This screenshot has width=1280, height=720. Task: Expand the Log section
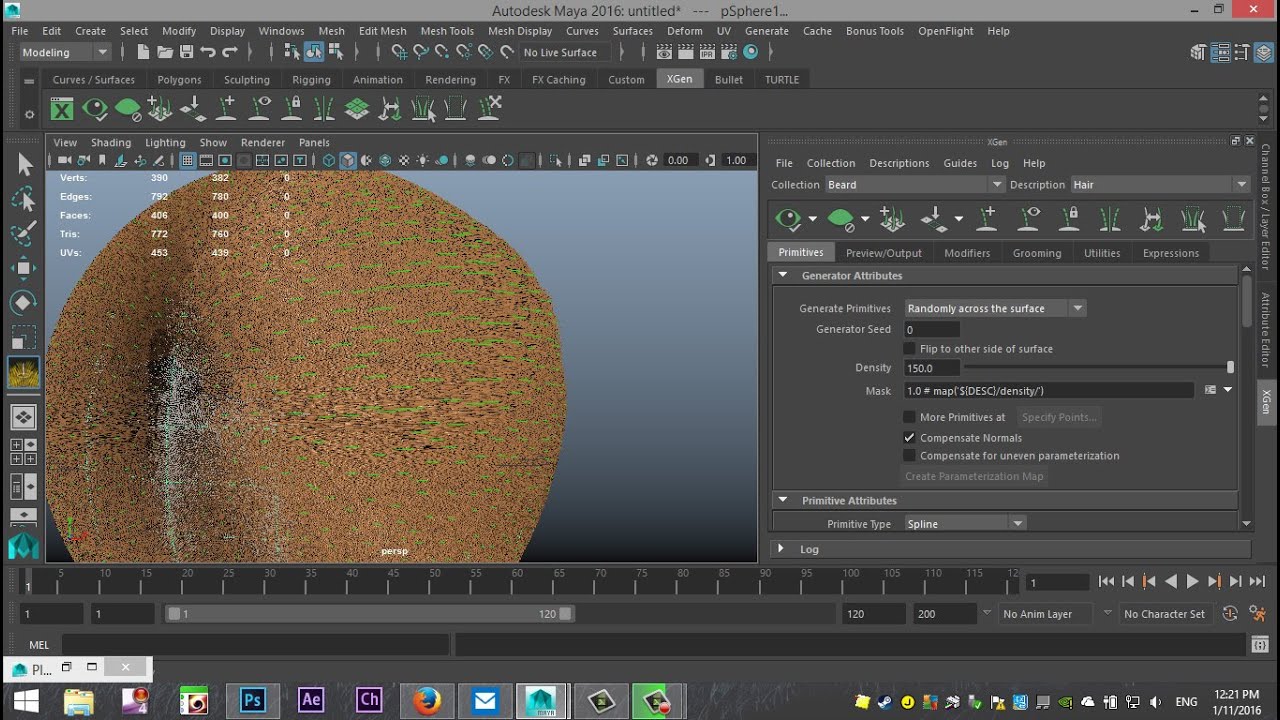click(x=782, y=549)
